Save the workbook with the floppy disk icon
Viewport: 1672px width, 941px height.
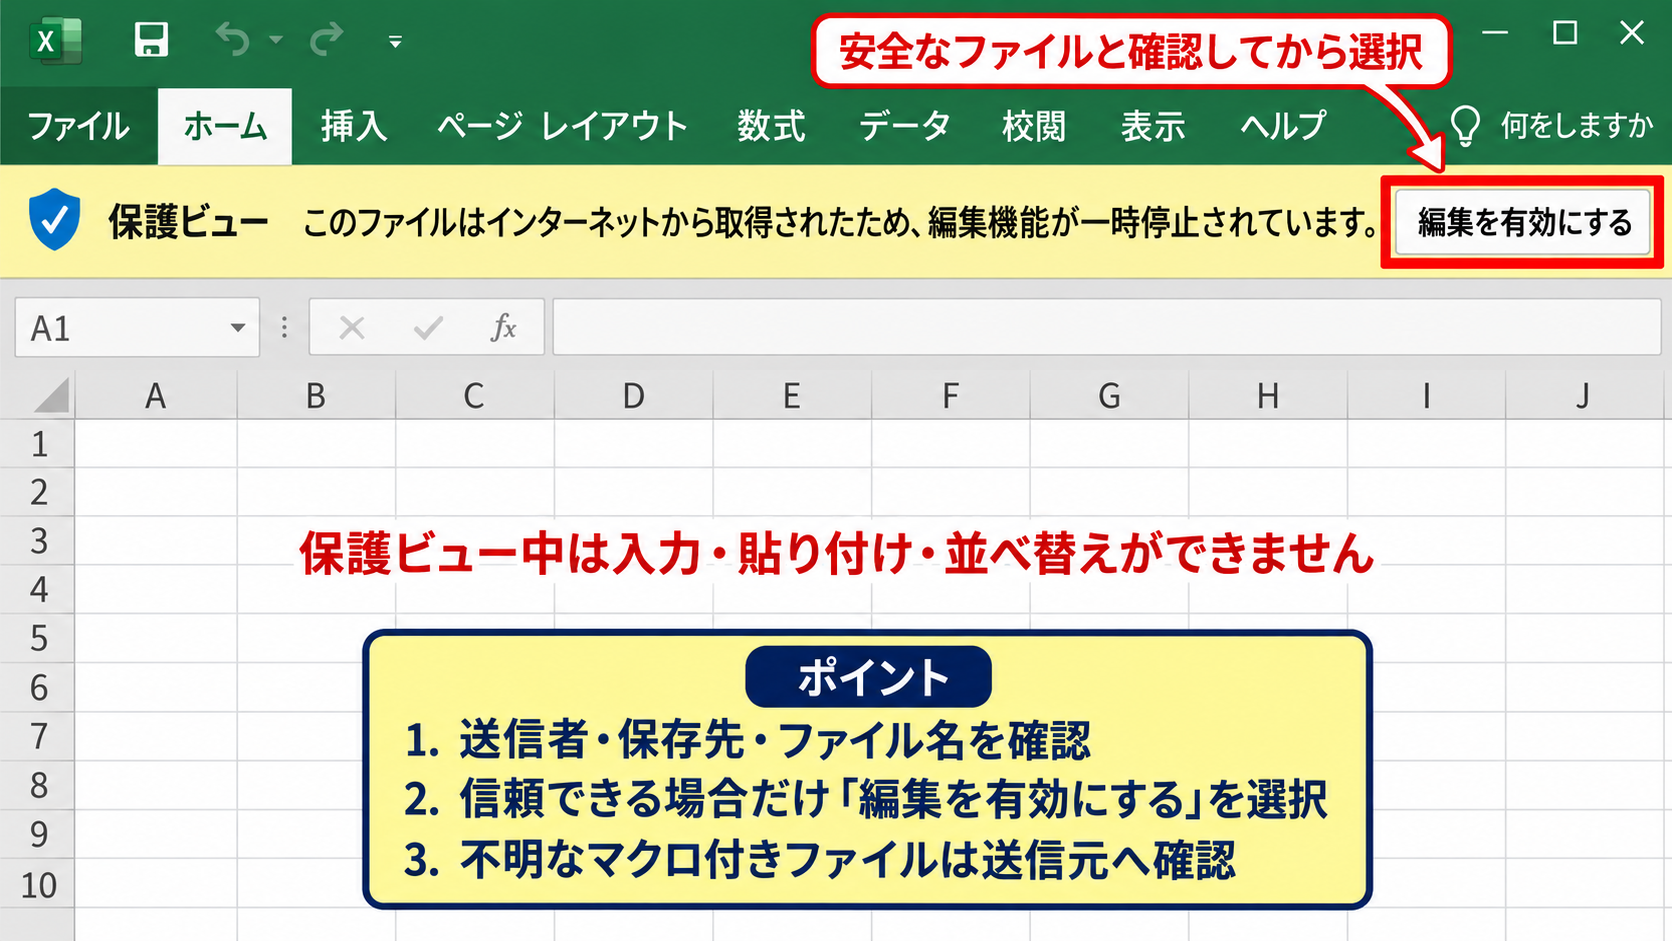pyautogui.click(x=151, y=40)
